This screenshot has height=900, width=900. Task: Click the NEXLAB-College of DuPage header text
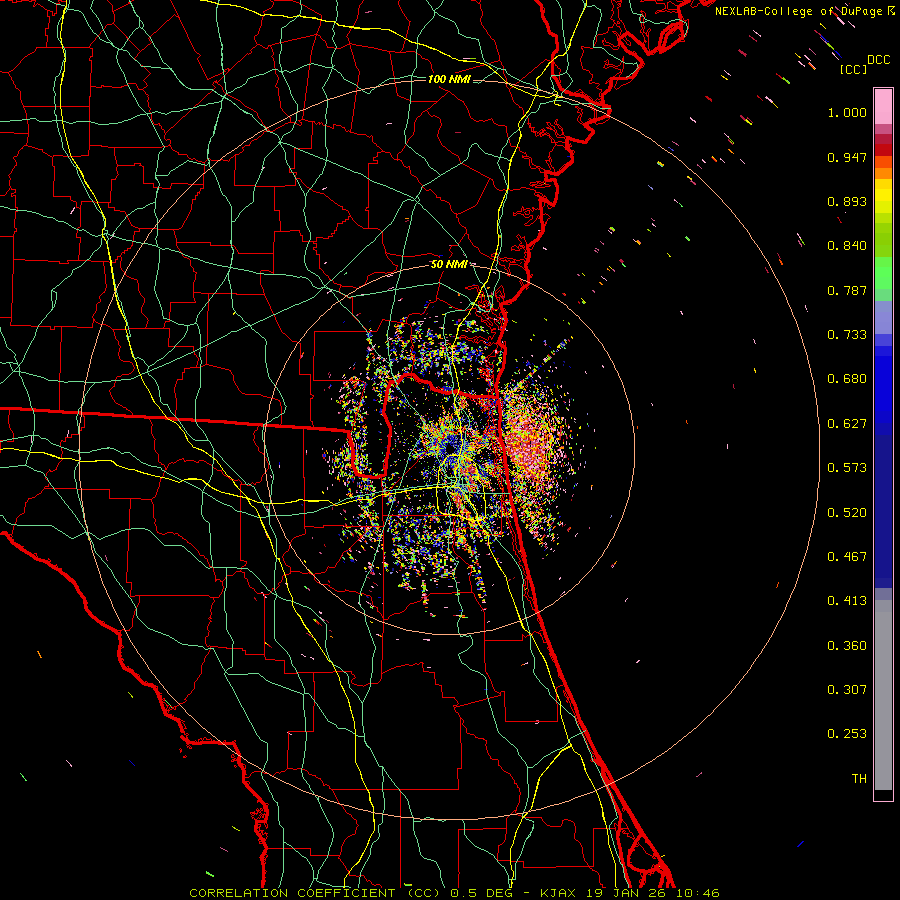[800, 11]
